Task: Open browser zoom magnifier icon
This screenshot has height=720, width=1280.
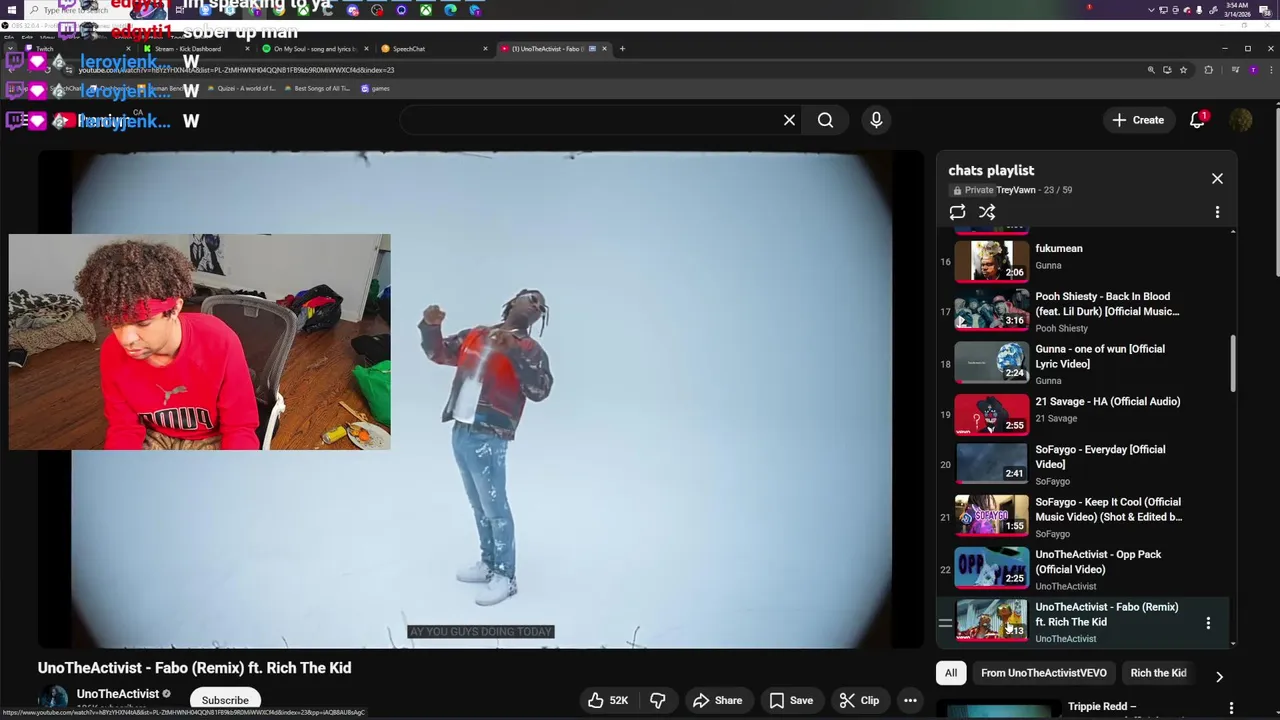Action: click(1151, 70)
